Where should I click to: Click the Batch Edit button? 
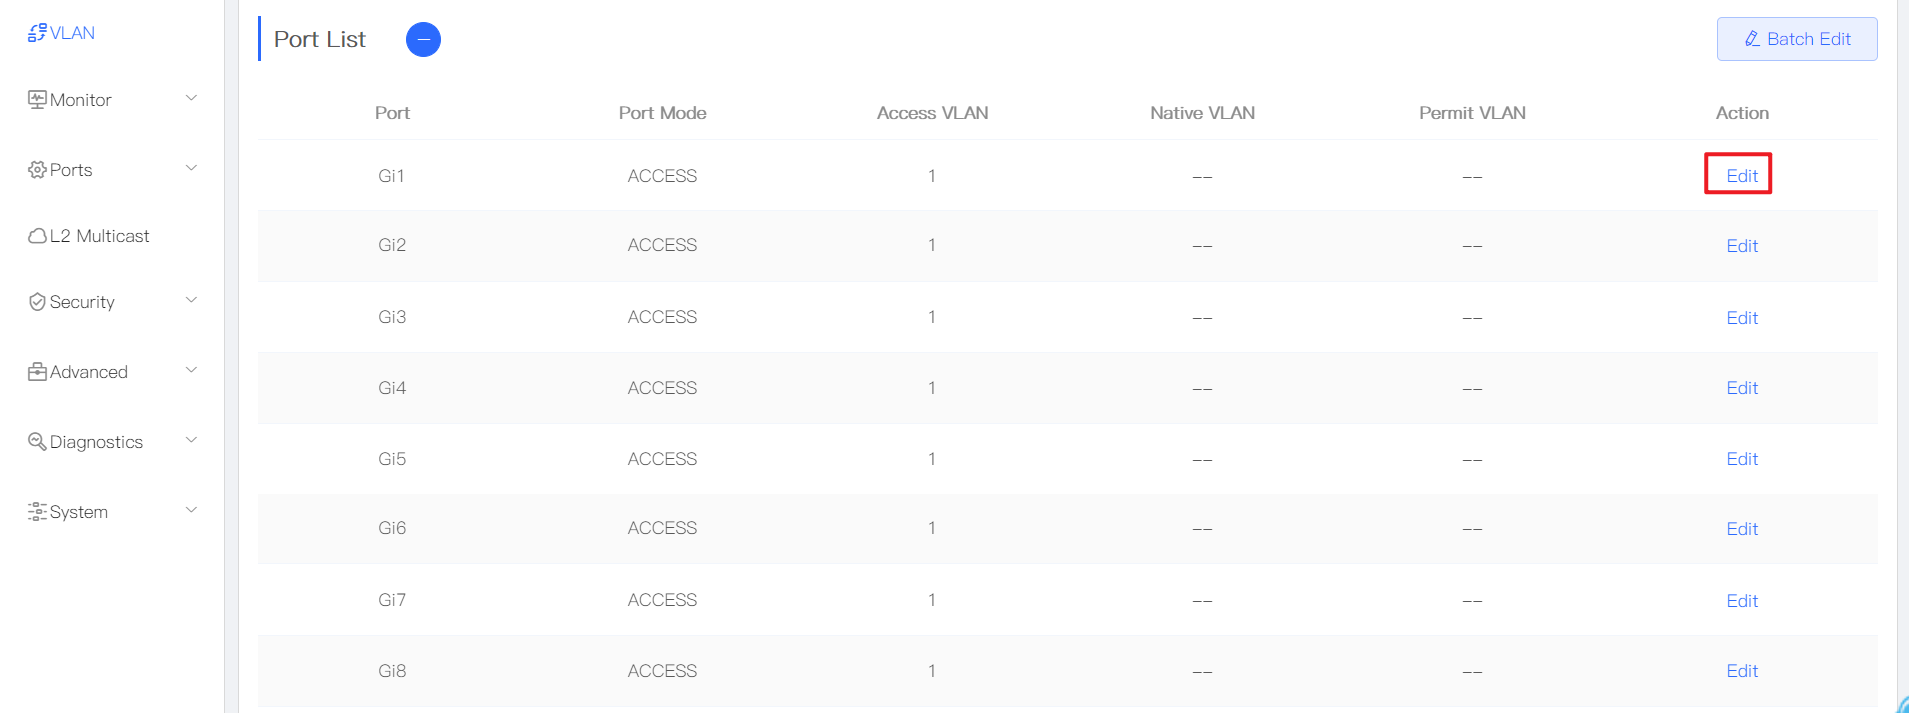coord(1796,39)
